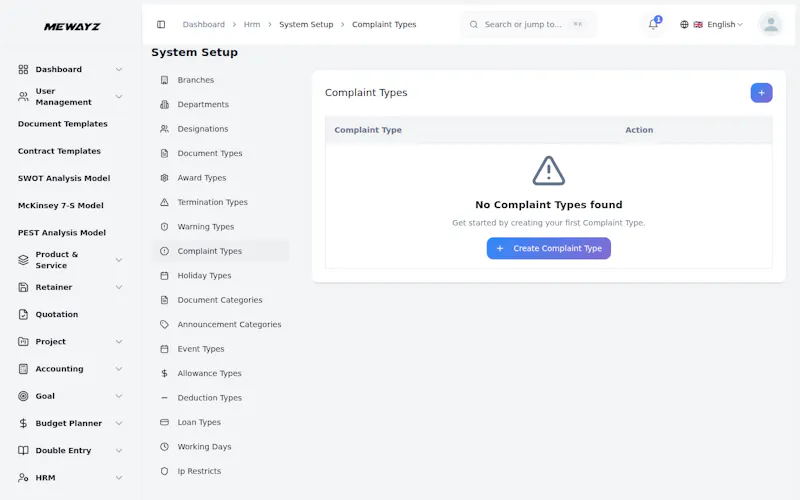Click the Complaint Type column header
800x500 pixels.
pos(368,130)
